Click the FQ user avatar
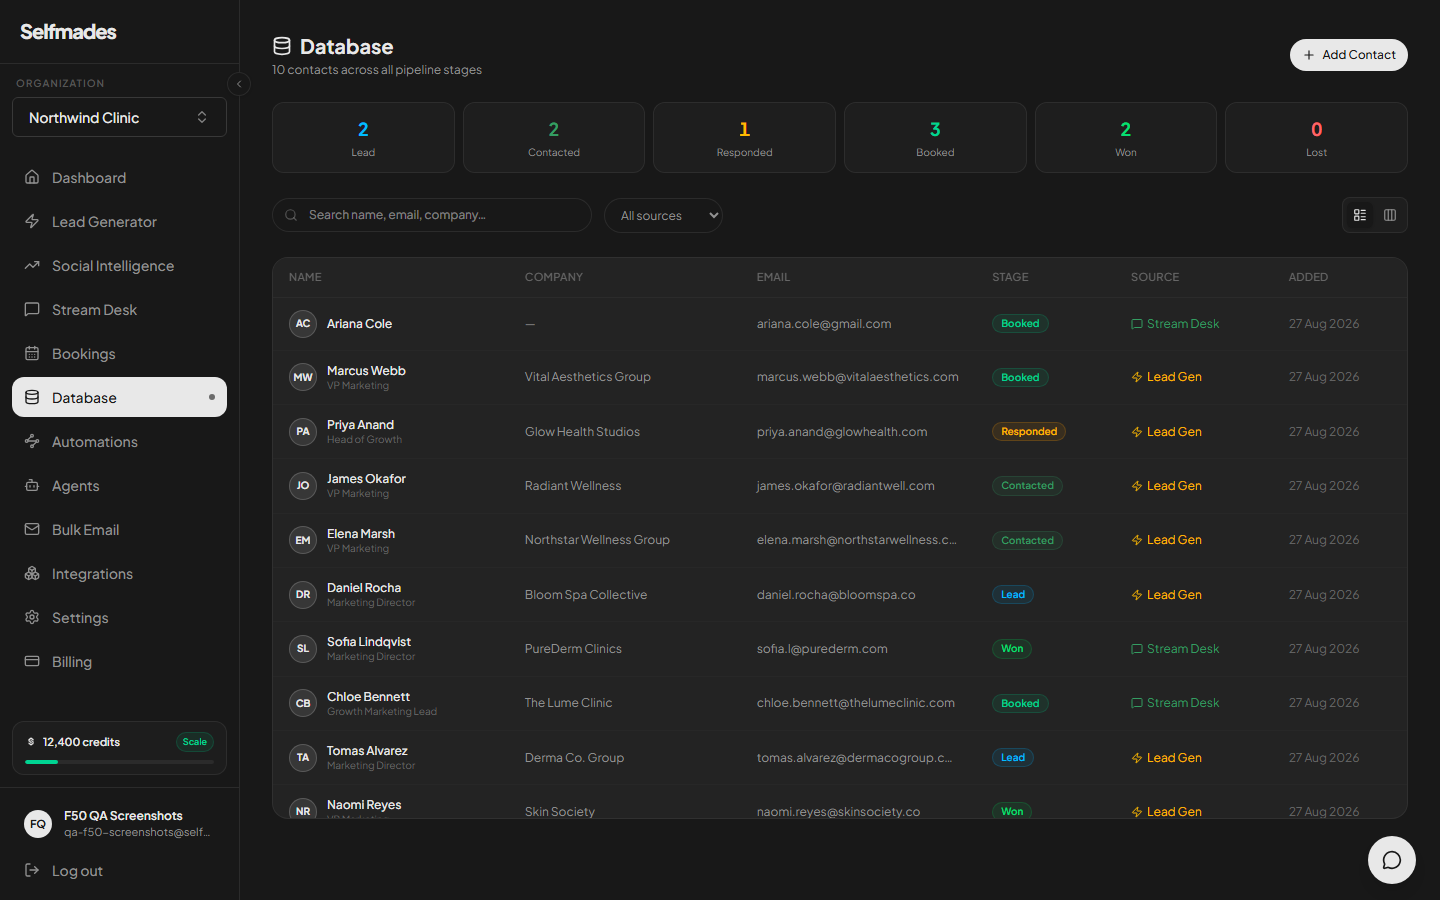This screenshot has height=900, width=1440. (x=38, y=824)
